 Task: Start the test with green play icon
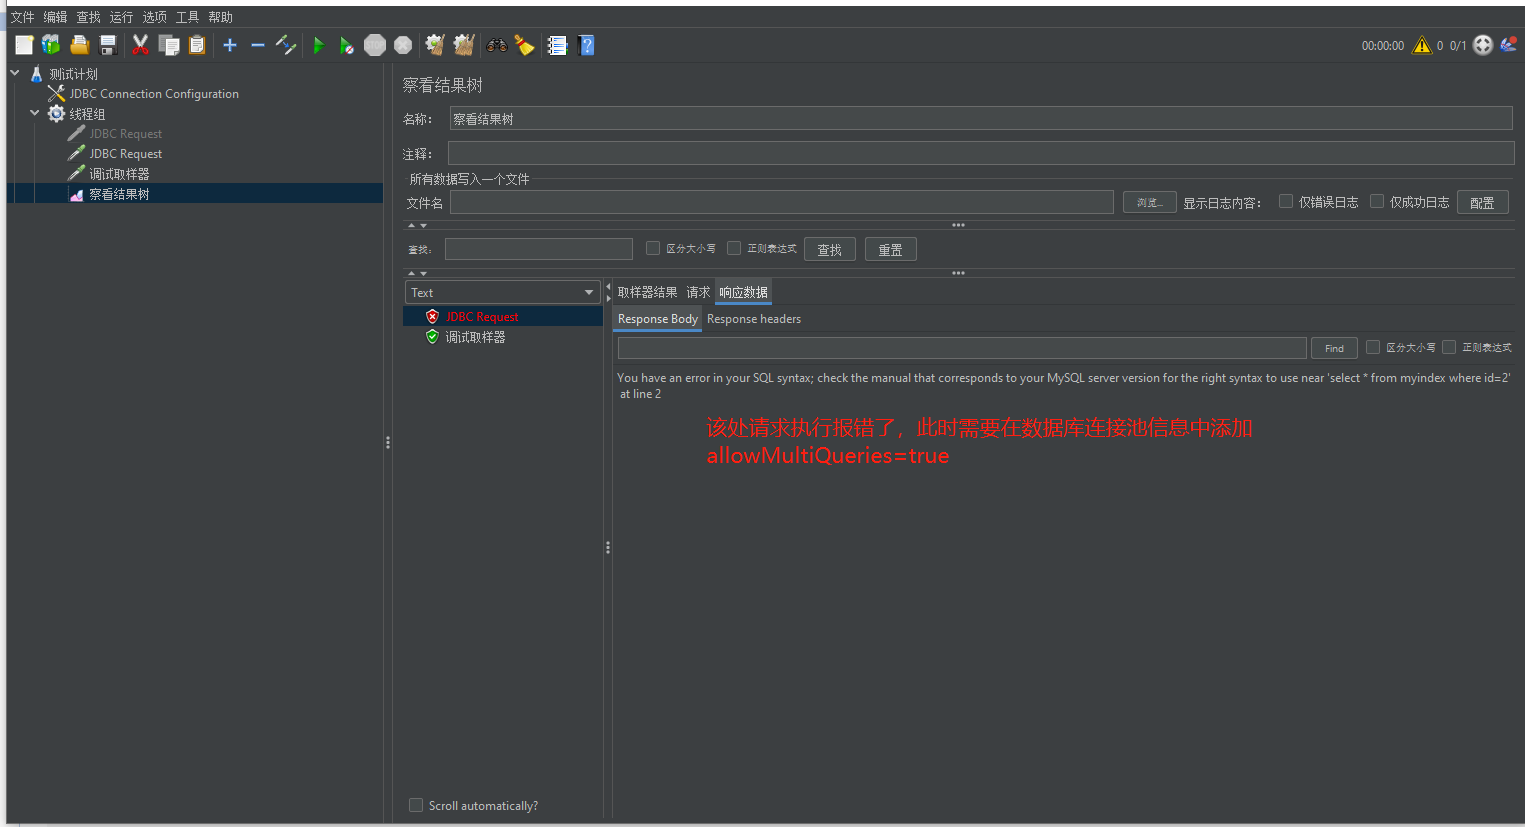pyautogui.click(x=319, y=45)
